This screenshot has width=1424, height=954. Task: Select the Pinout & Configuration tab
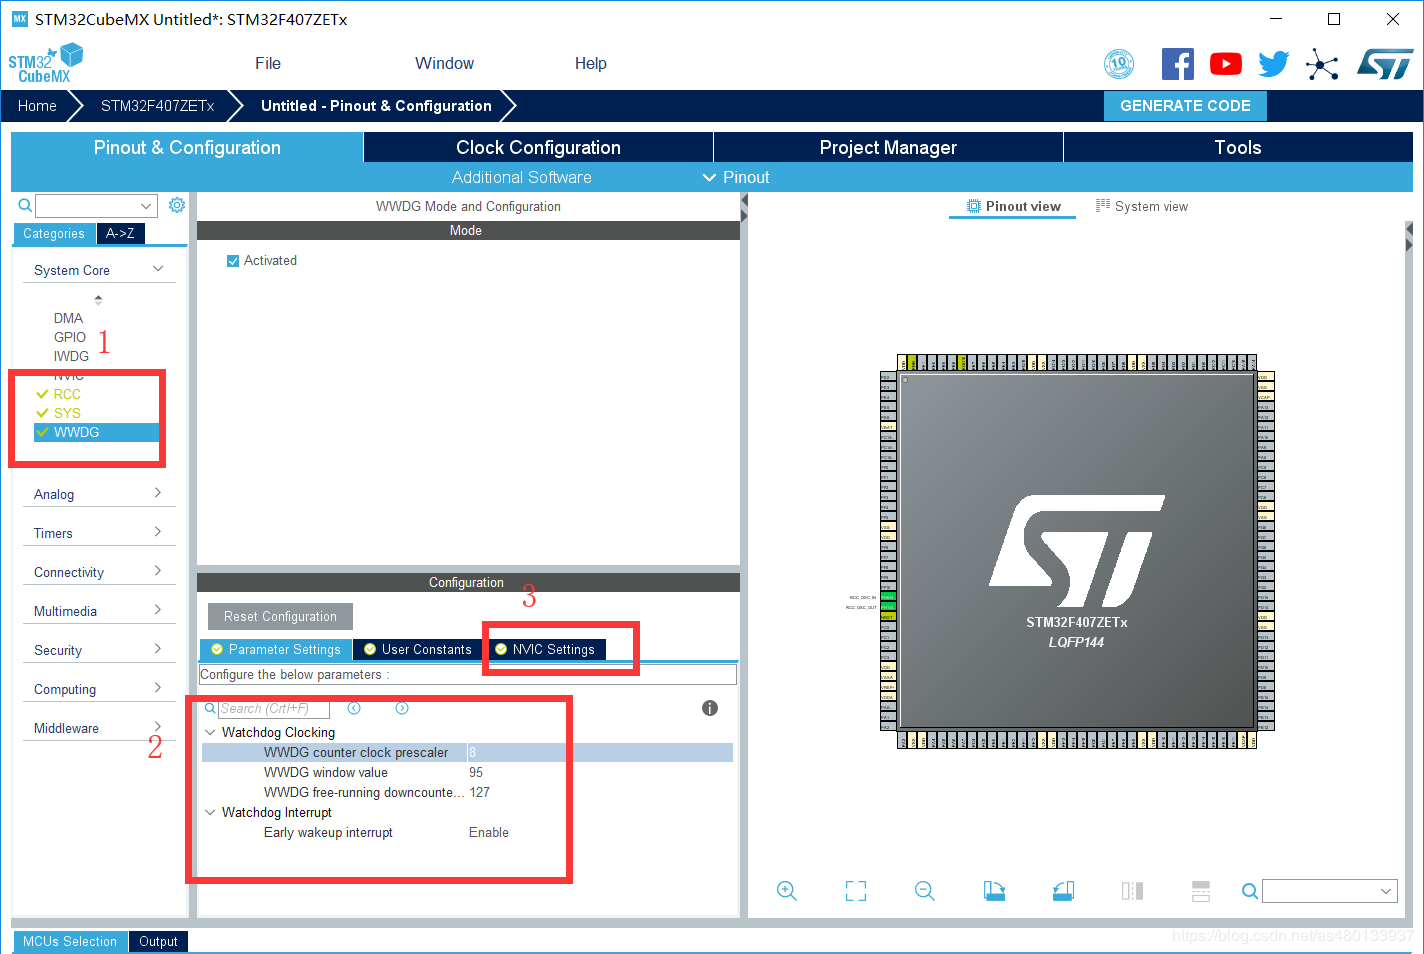click(187, 147)
